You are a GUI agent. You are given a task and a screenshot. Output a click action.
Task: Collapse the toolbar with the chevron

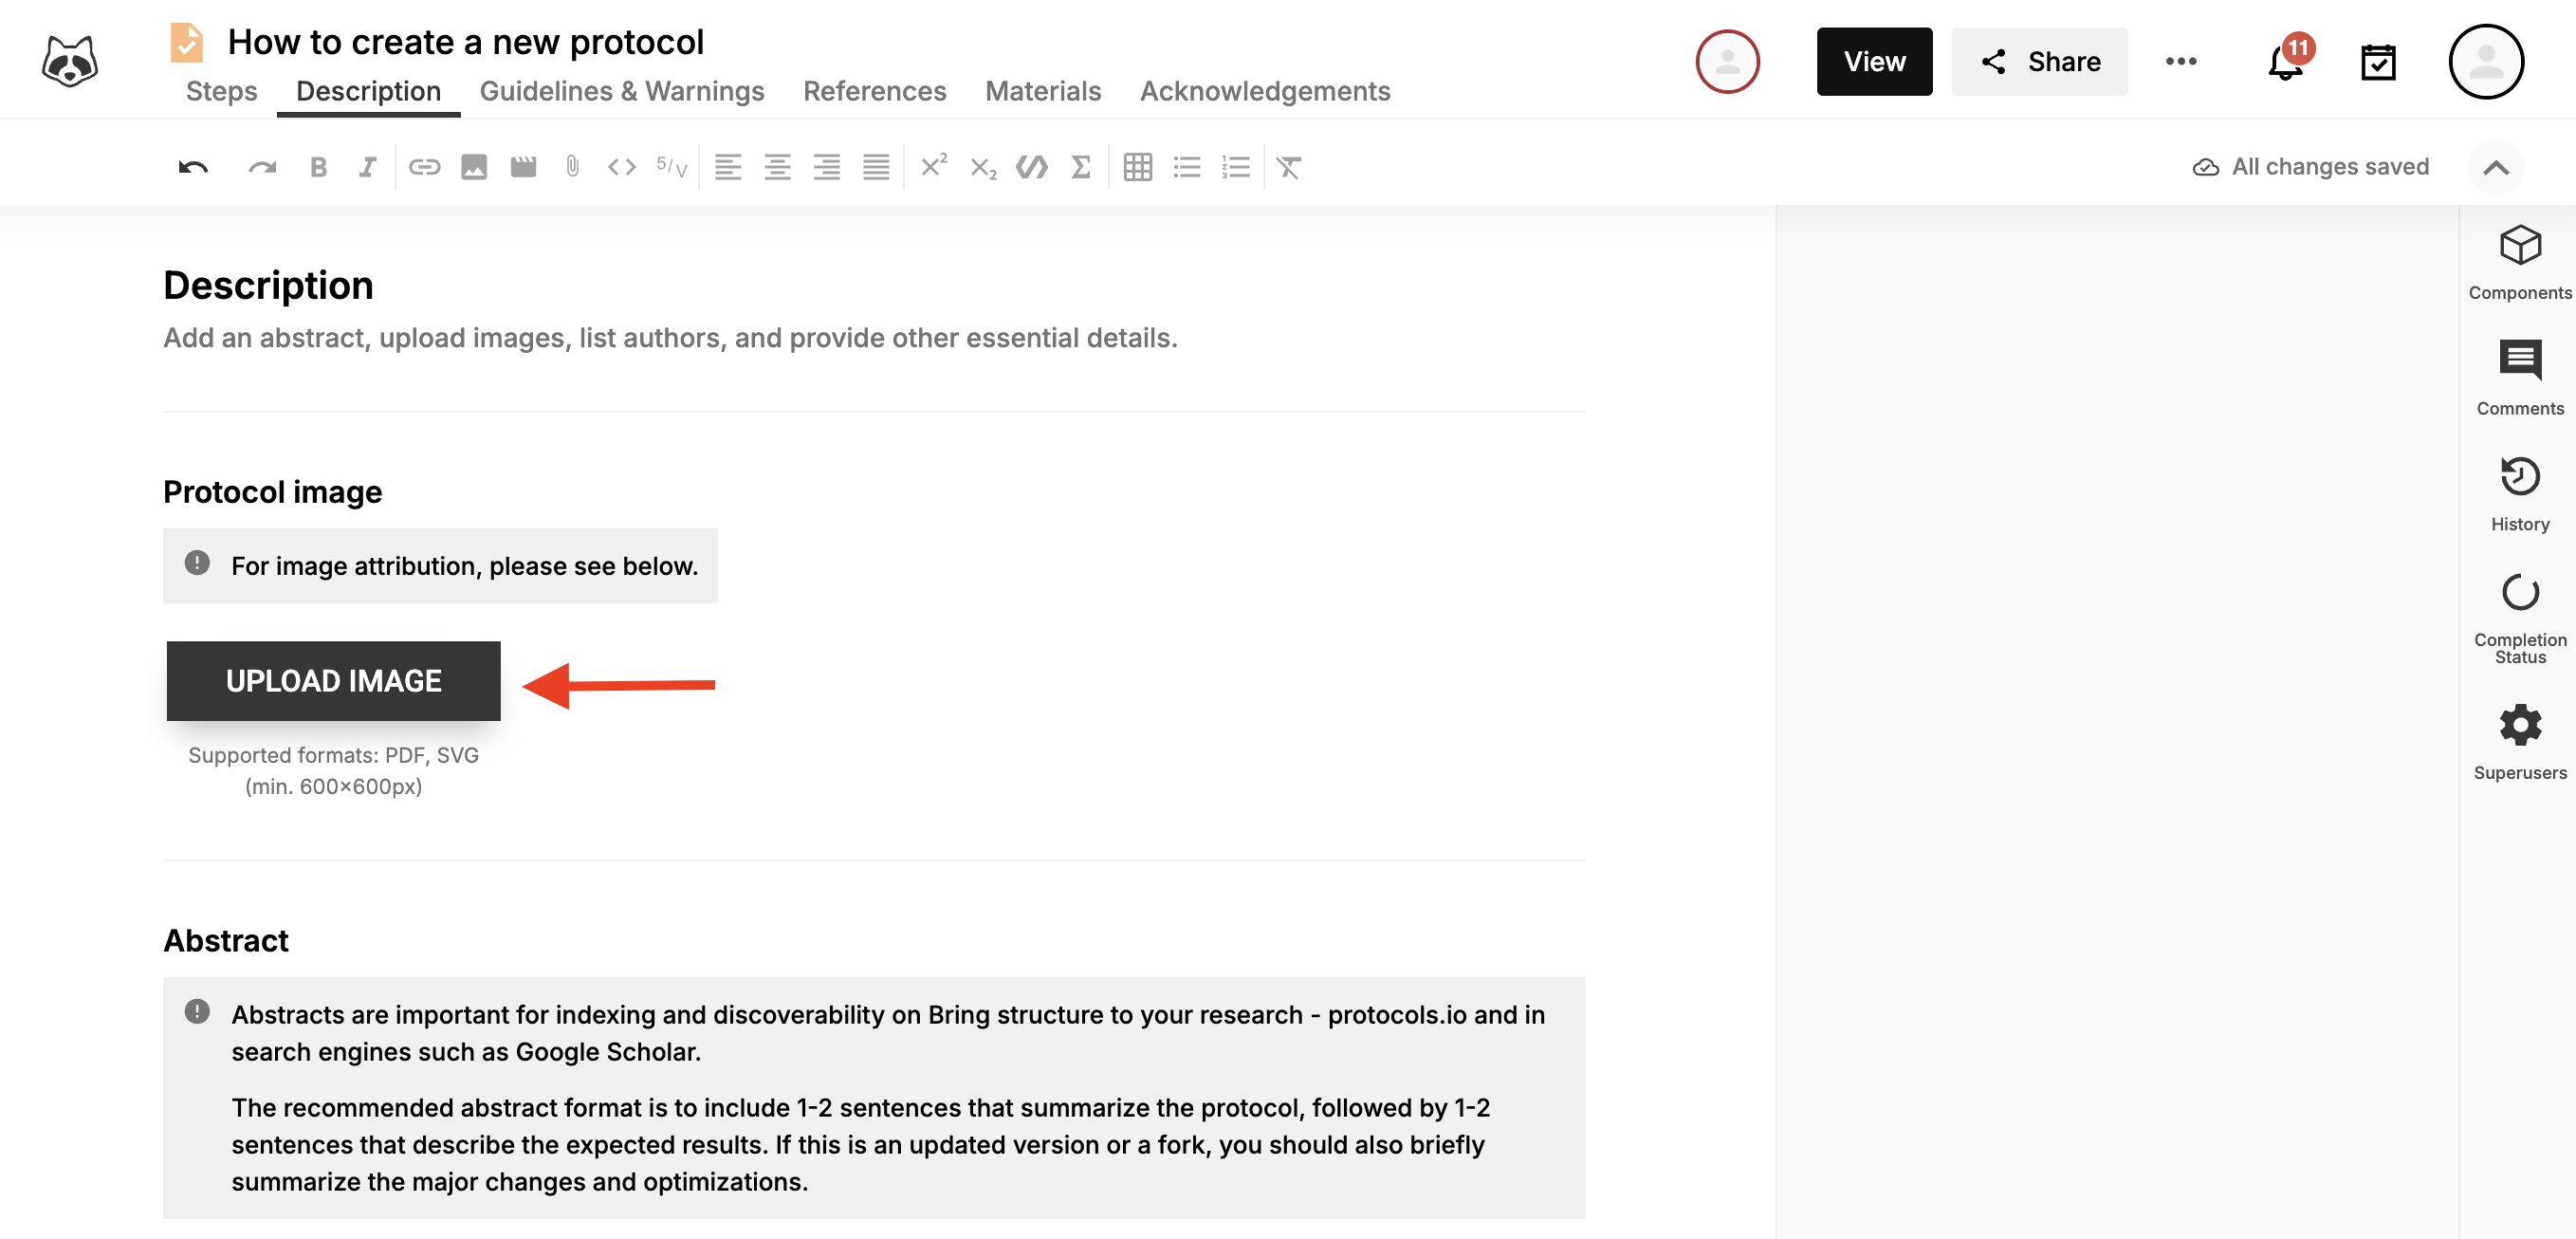click(2495, 167)
